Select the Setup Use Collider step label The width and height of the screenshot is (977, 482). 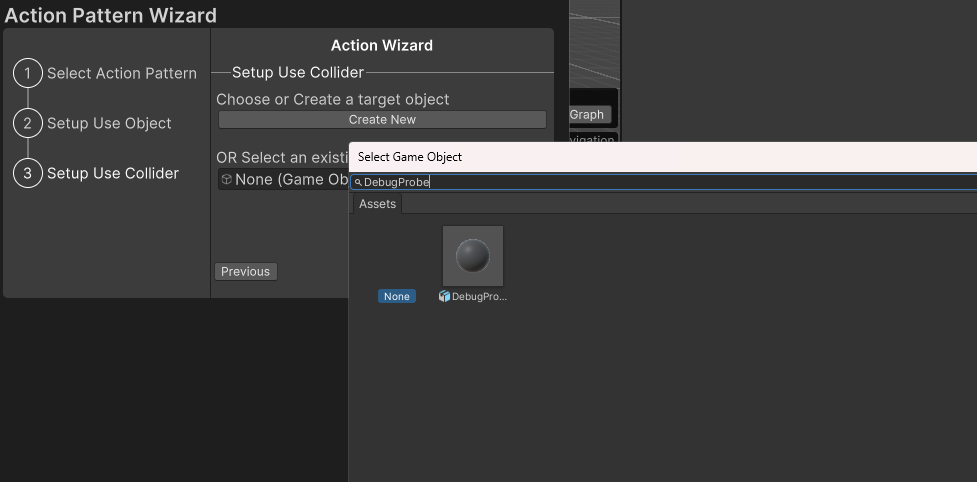tap(113, 173)
